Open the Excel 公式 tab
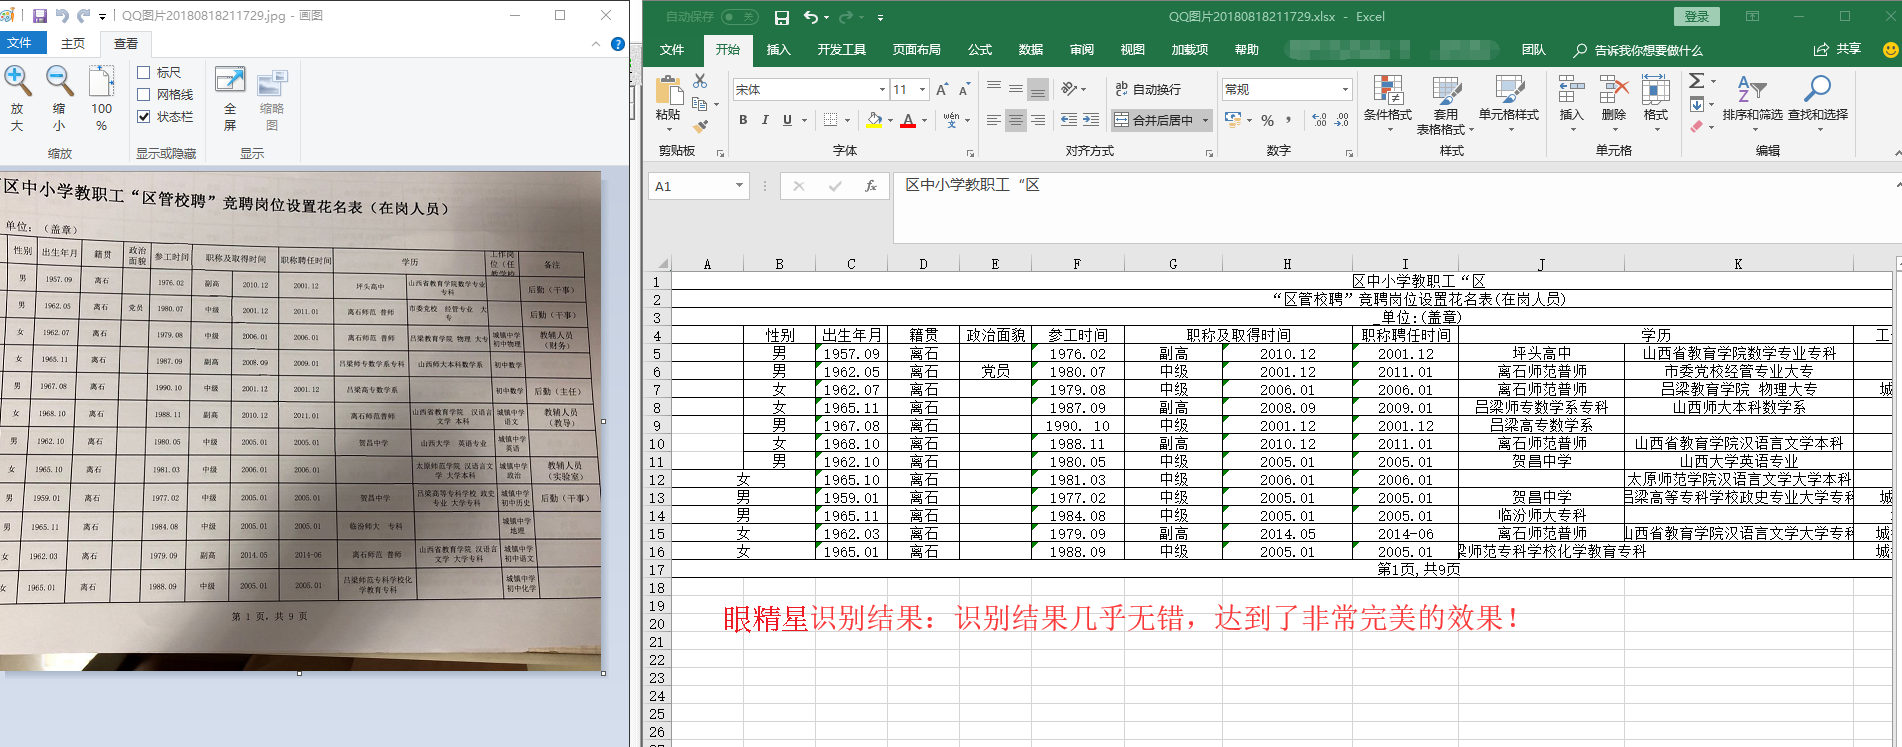The width and height of the screenshot is (1902, 747). [980, 50]
